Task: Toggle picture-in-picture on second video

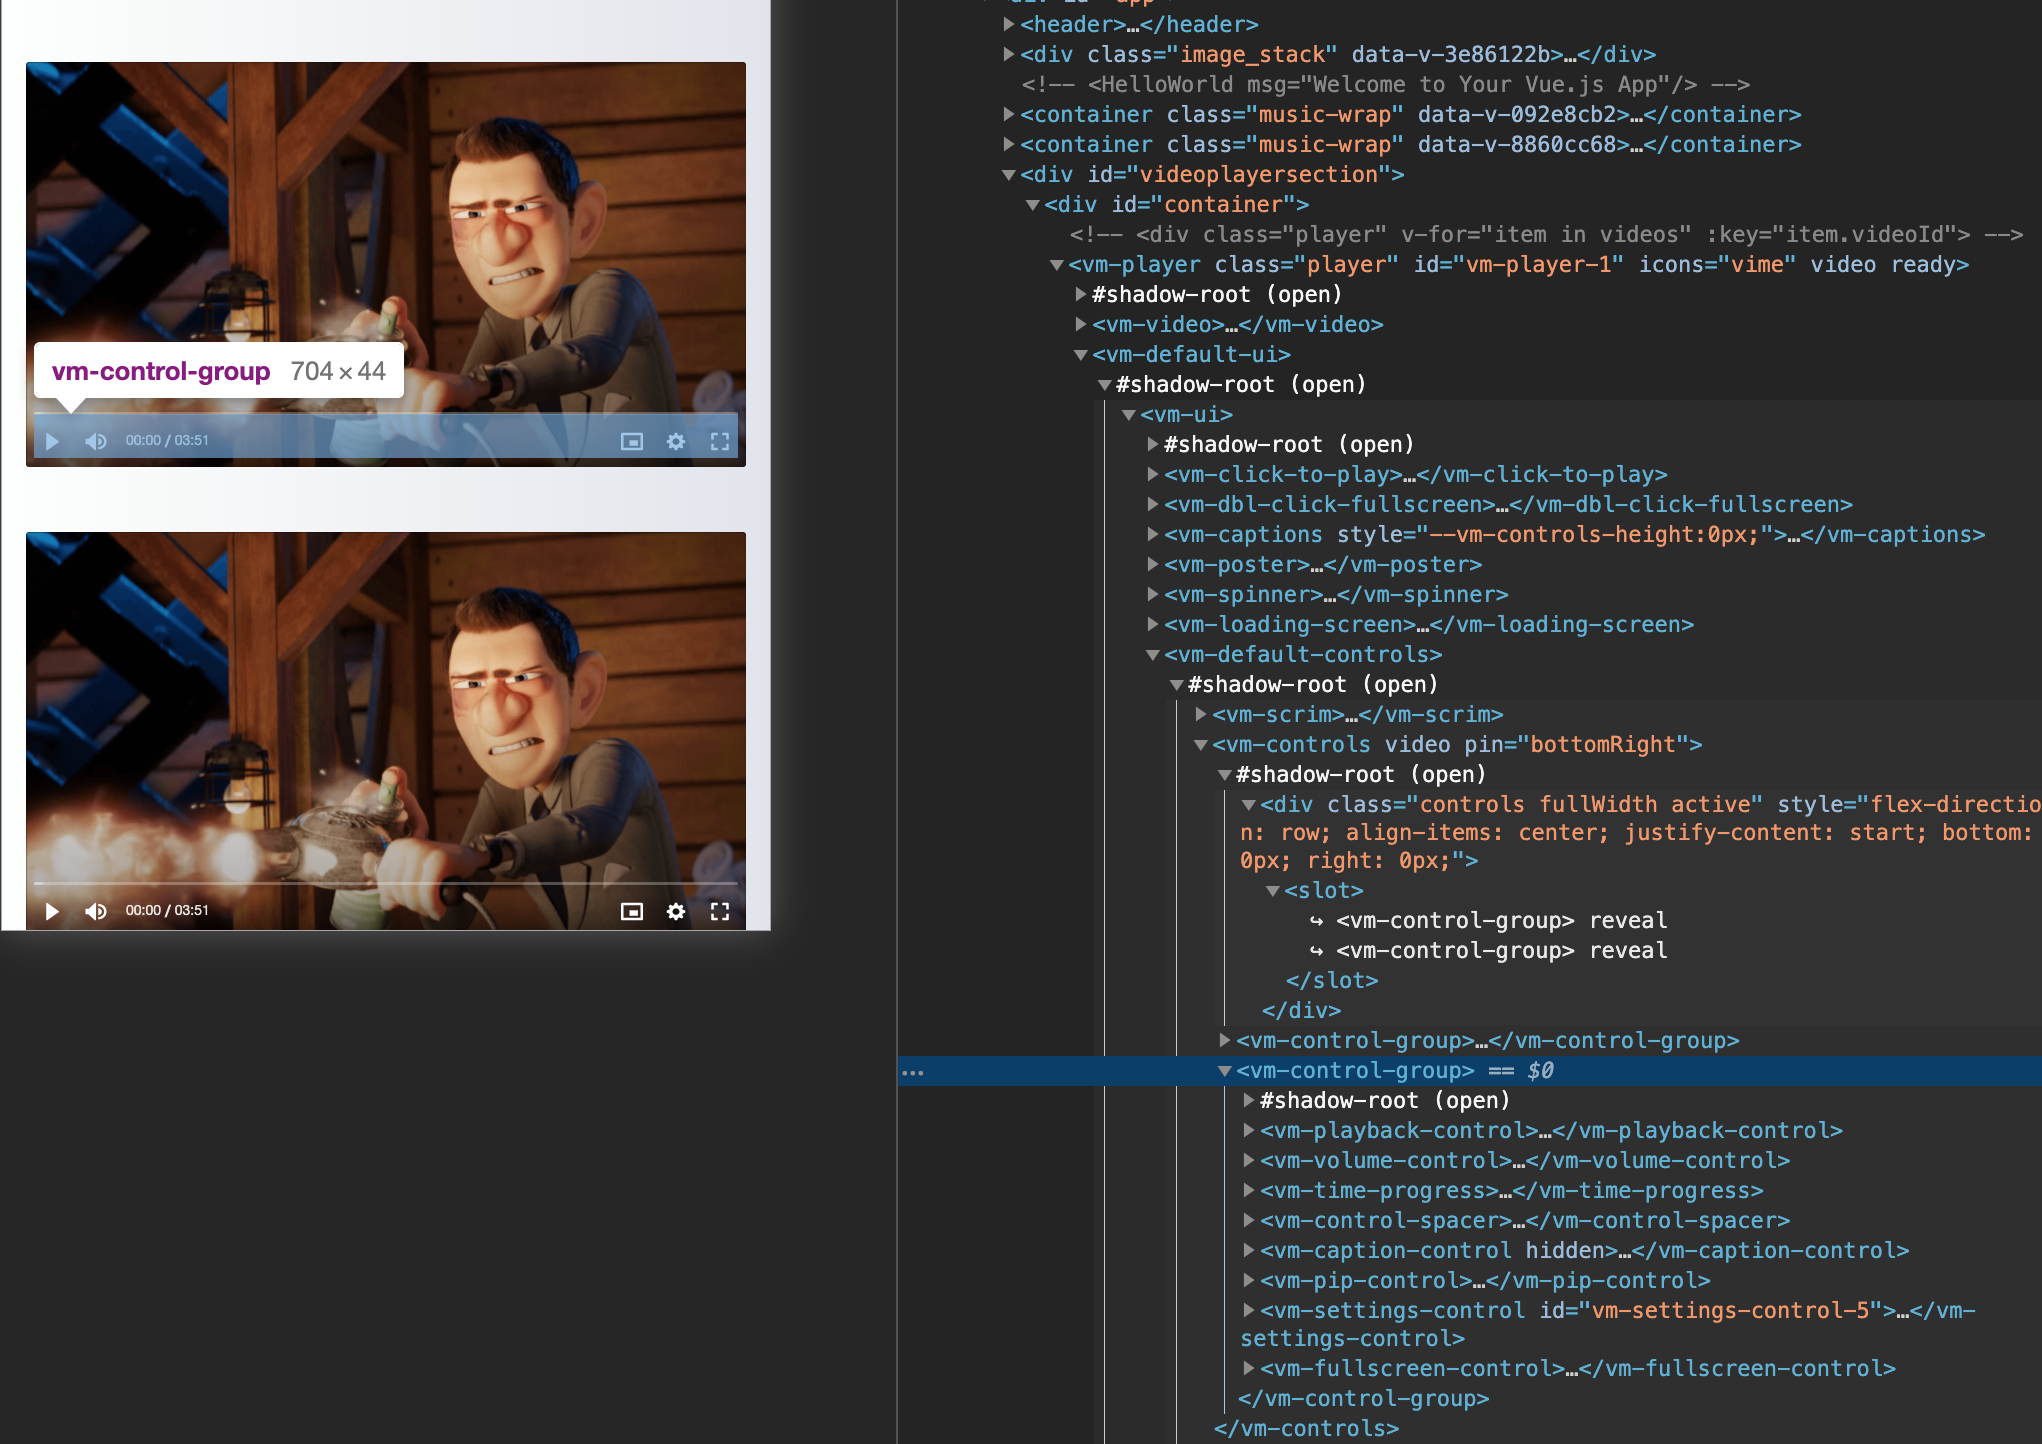Action: 631,911
